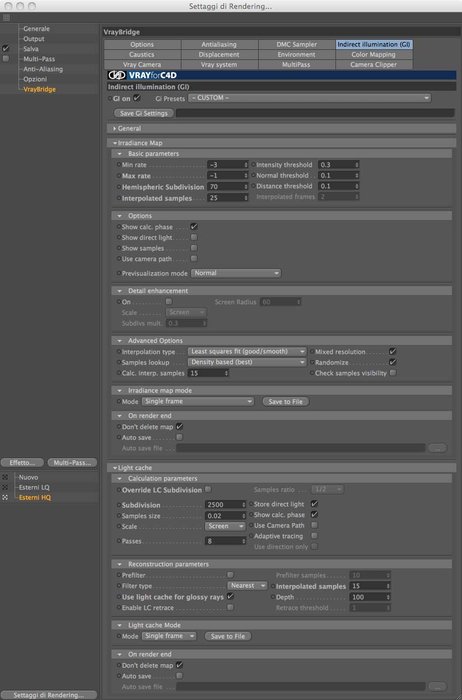This screenshot has width=462, height=700.
Task: Toggle the Salva checkbox in sidebar
Action: tap(6, 49)
